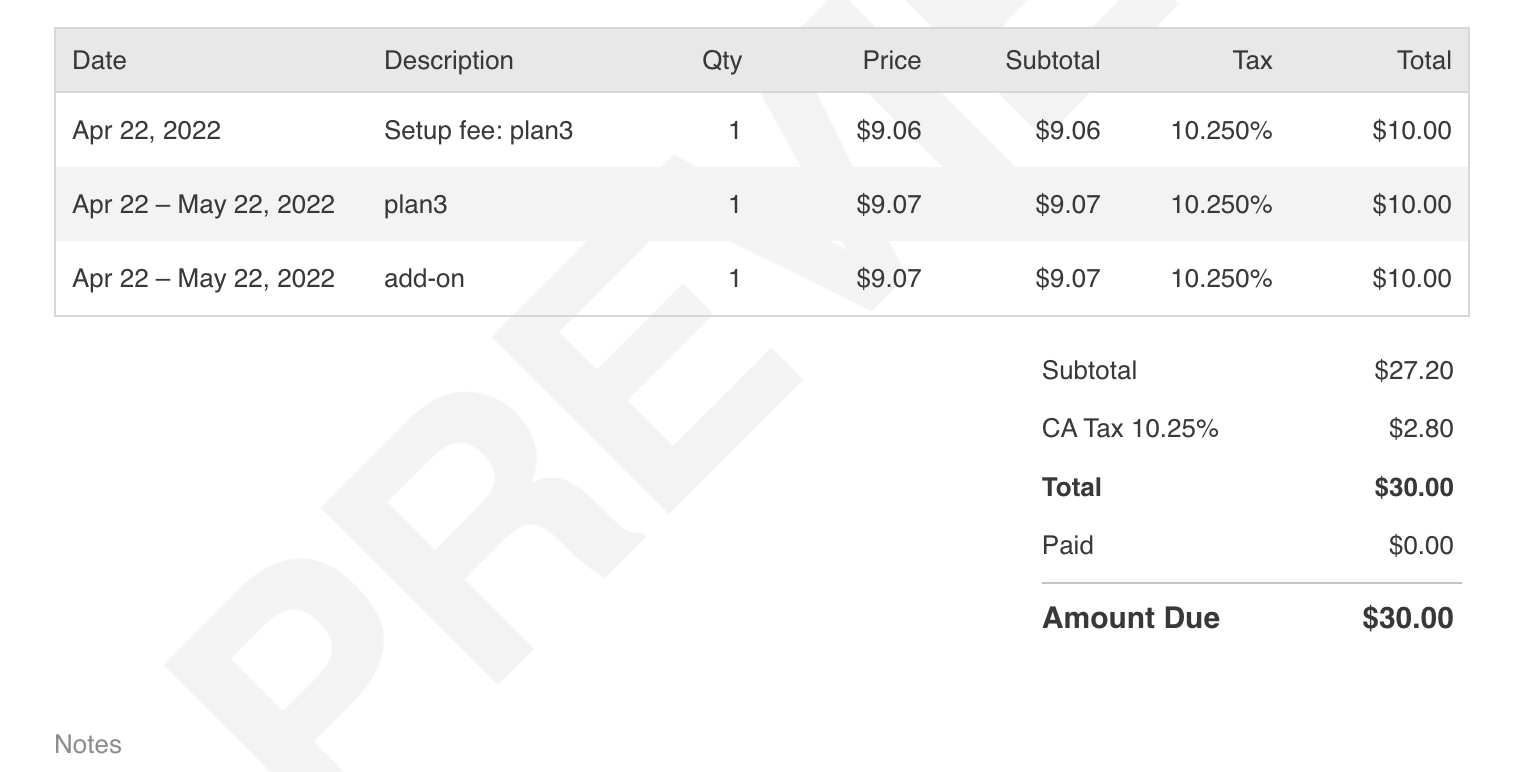This screenshot has width=1530, height=772.
Task: Click the $2.80 tax amount
Action: (x=1420, y=429)
